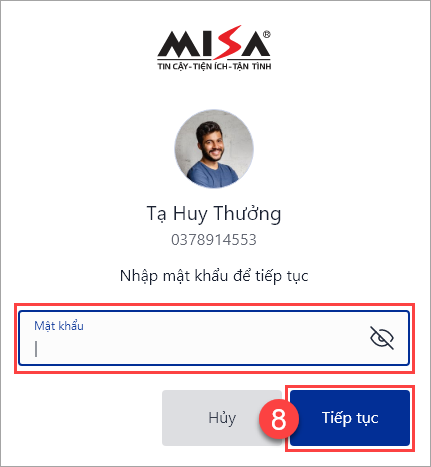Toggle password visibility with the crossed-eye icon

(382, 338)
